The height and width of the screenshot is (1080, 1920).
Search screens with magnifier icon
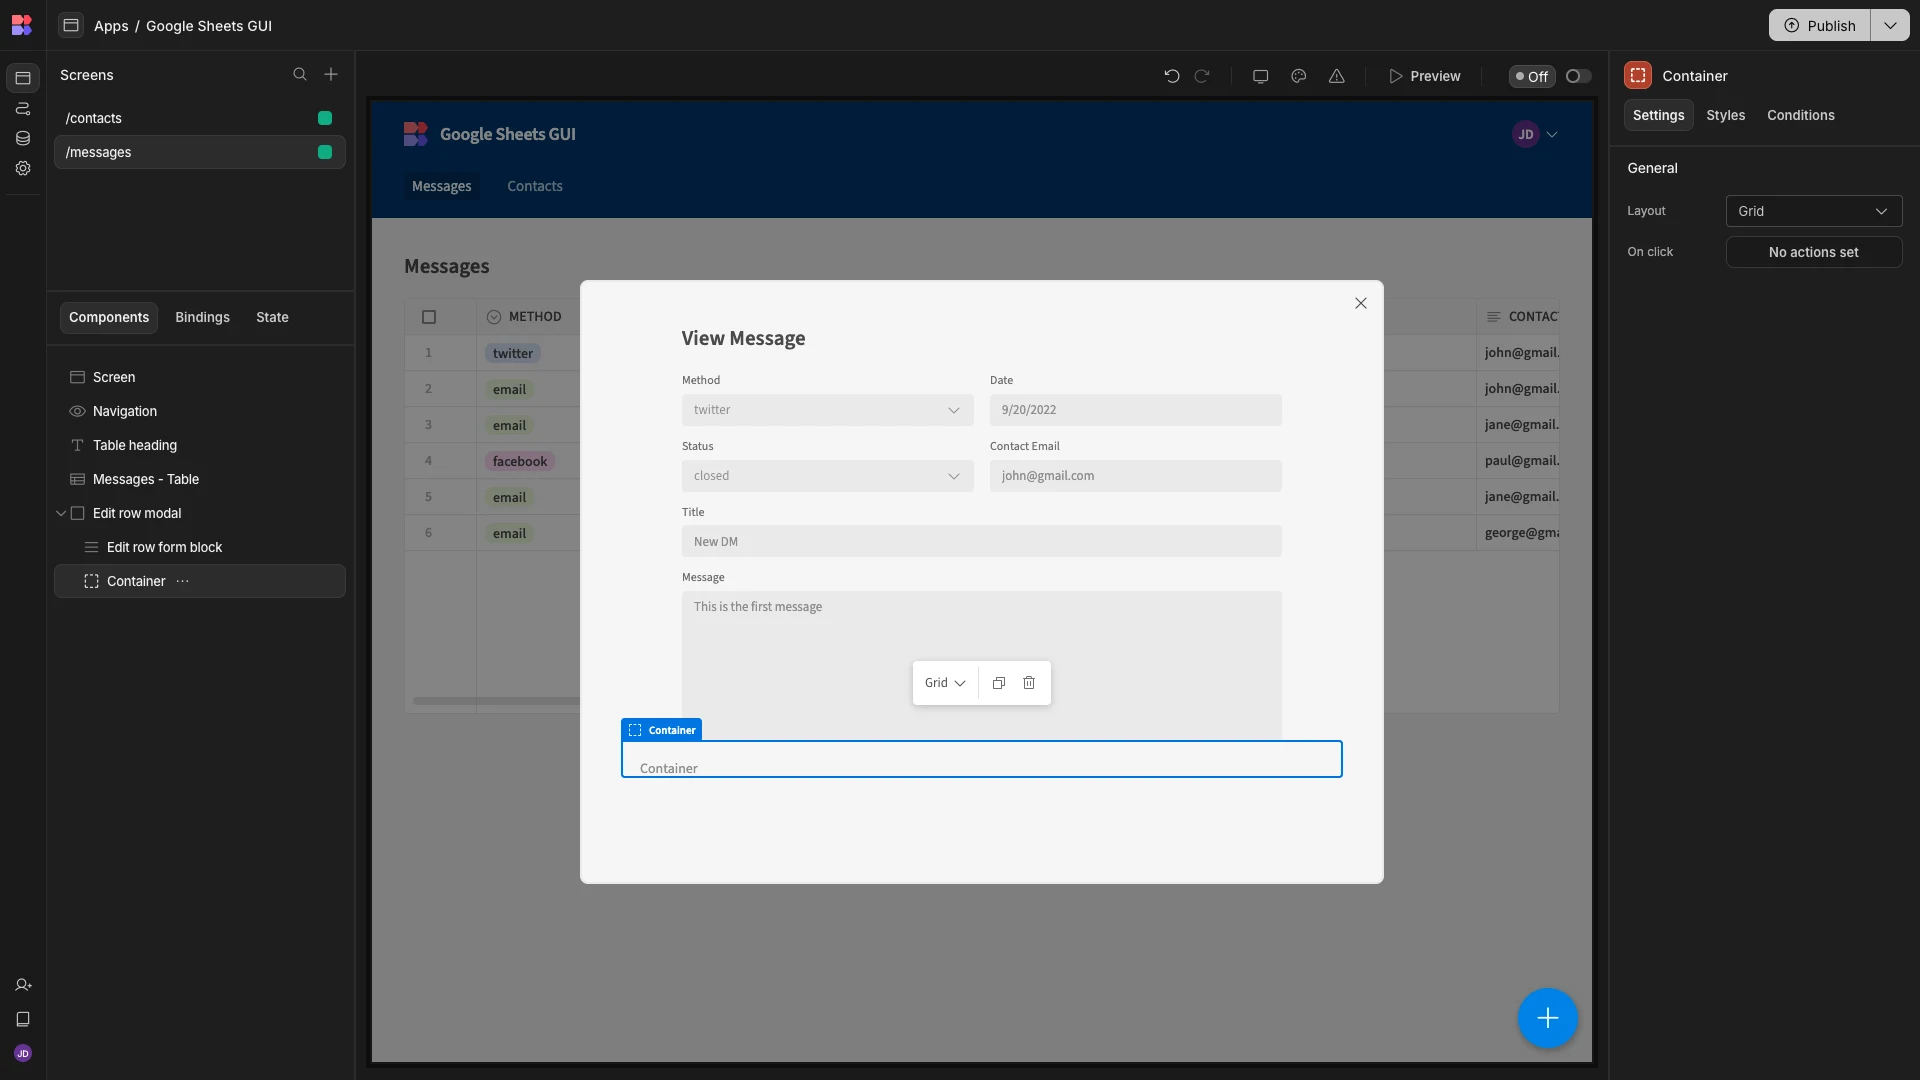click(299, 75)
